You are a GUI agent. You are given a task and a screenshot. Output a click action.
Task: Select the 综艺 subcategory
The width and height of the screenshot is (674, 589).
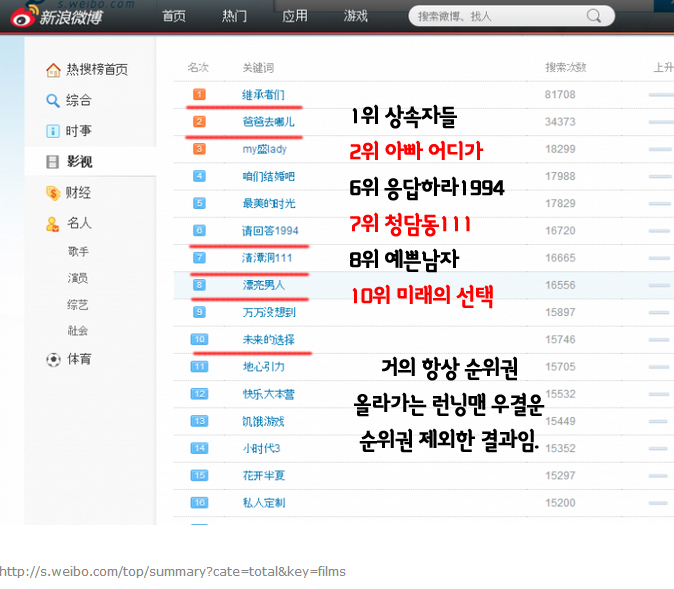click(78, 304)
